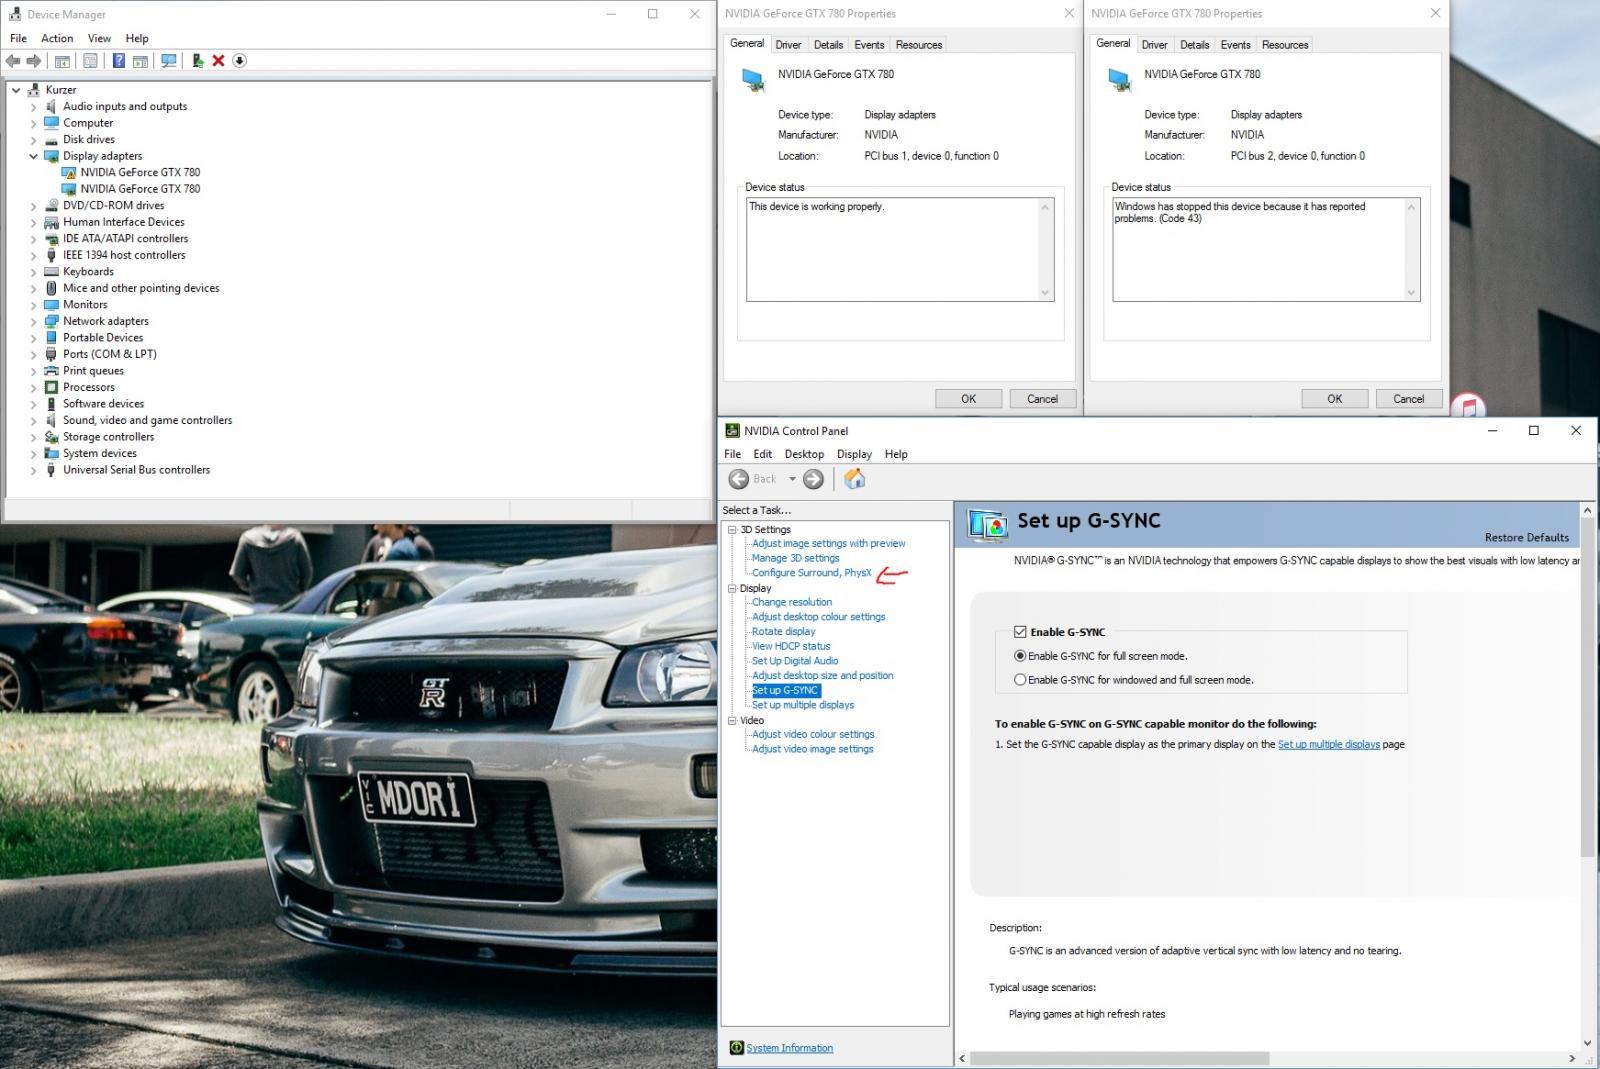Select the Print queues category
Screen dimensions: 1600x1069
93,370
